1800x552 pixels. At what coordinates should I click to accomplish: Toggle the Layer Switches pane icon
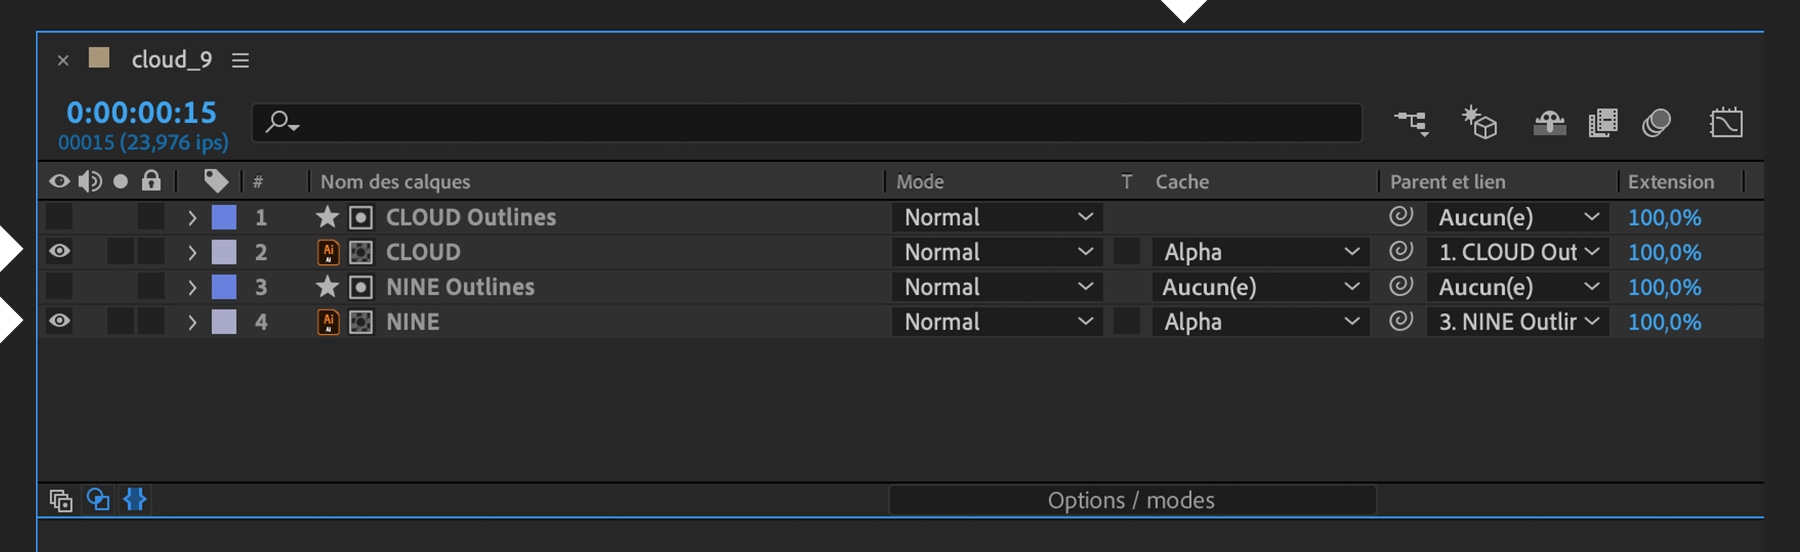61,500
